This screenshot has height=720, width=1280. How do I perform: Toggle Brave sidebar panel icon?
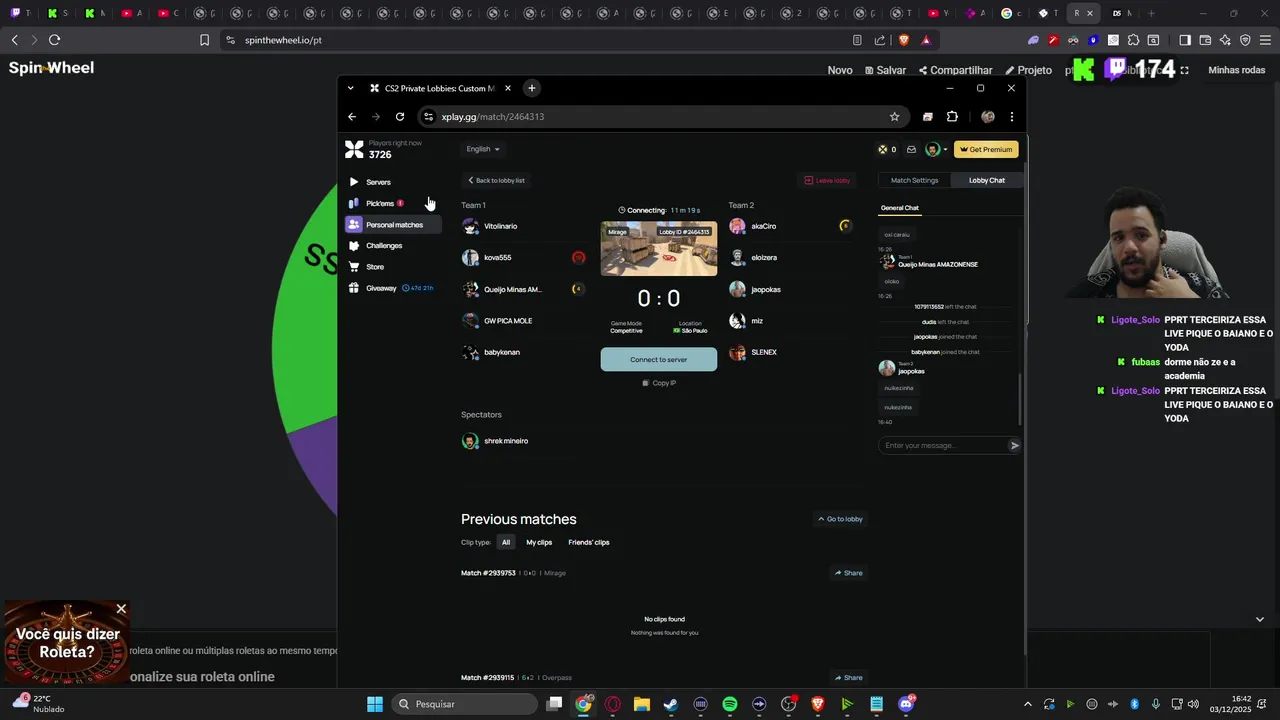[1185, 40]
